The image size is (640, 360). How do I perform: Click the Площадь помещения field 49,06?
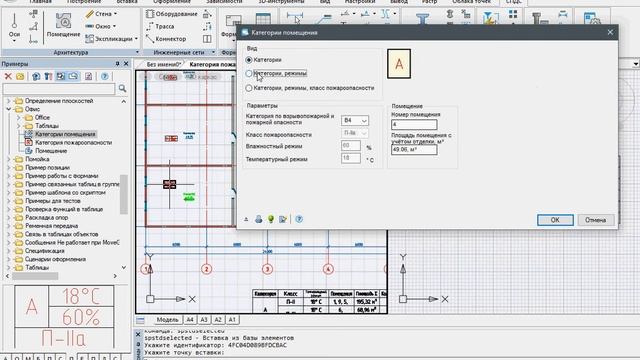tap(414, 149)
